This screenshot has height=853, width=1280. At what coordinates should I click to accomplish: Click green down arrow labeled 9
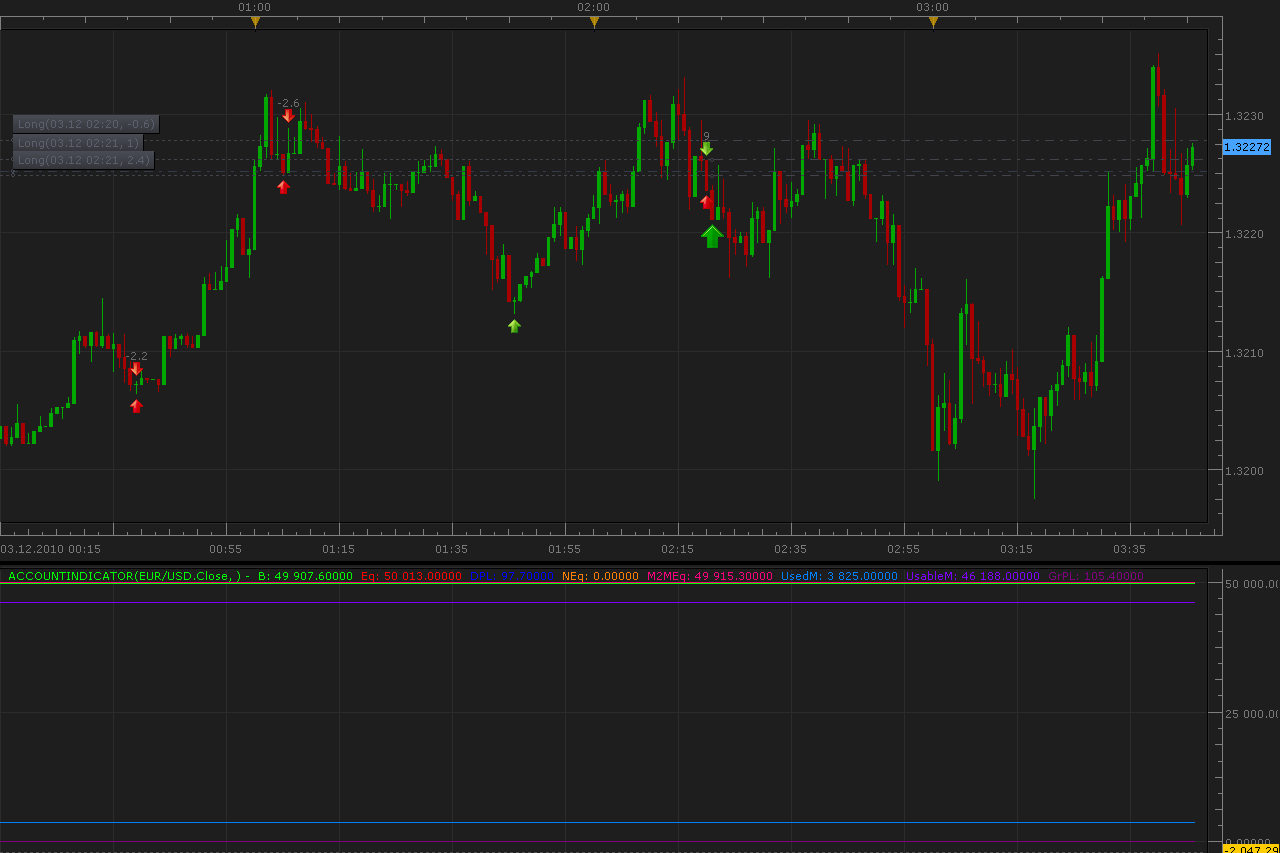[706, 149]
